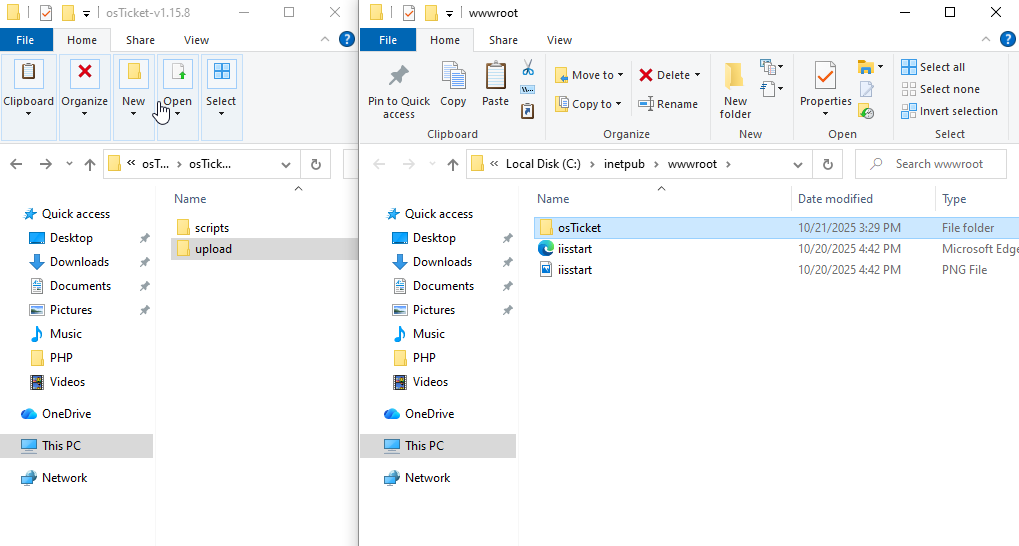Click the Properties checkmark icon
This screenshot has height=546, width=1019.
click(825, 77)
